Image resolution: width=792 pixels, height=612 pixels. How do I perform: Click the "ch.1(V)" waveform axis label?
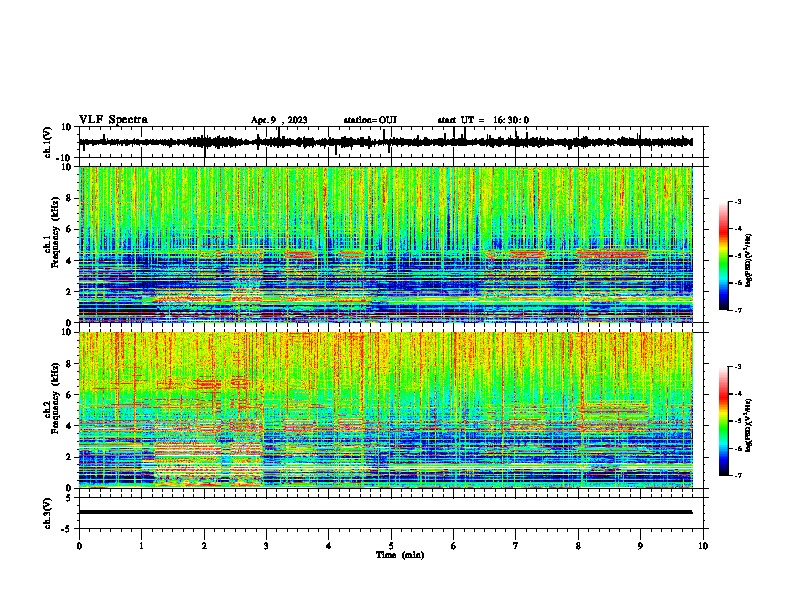pos(48,142)
